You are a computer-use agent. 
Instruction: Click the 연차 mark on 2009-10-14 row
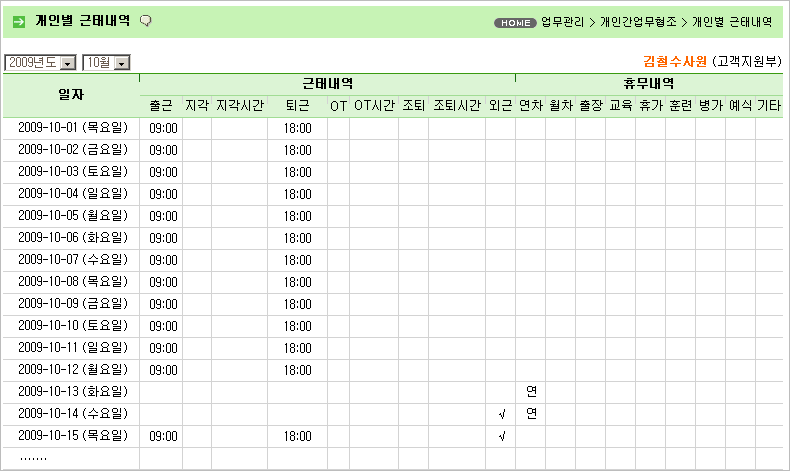click(x=531, y=413)
